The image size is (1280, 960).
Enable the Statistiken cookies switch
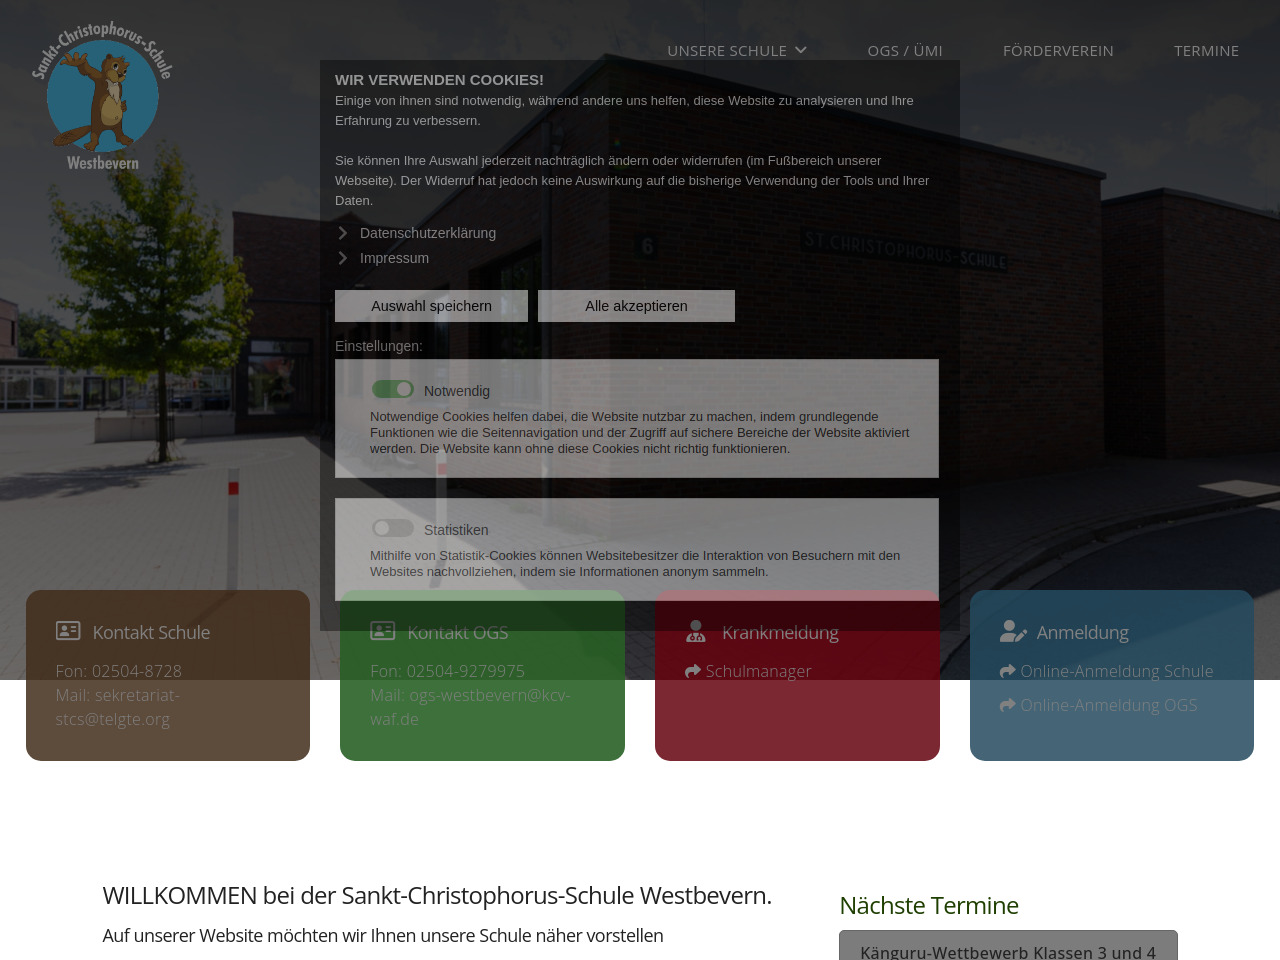pyautogui.click(x=393, y=528)
